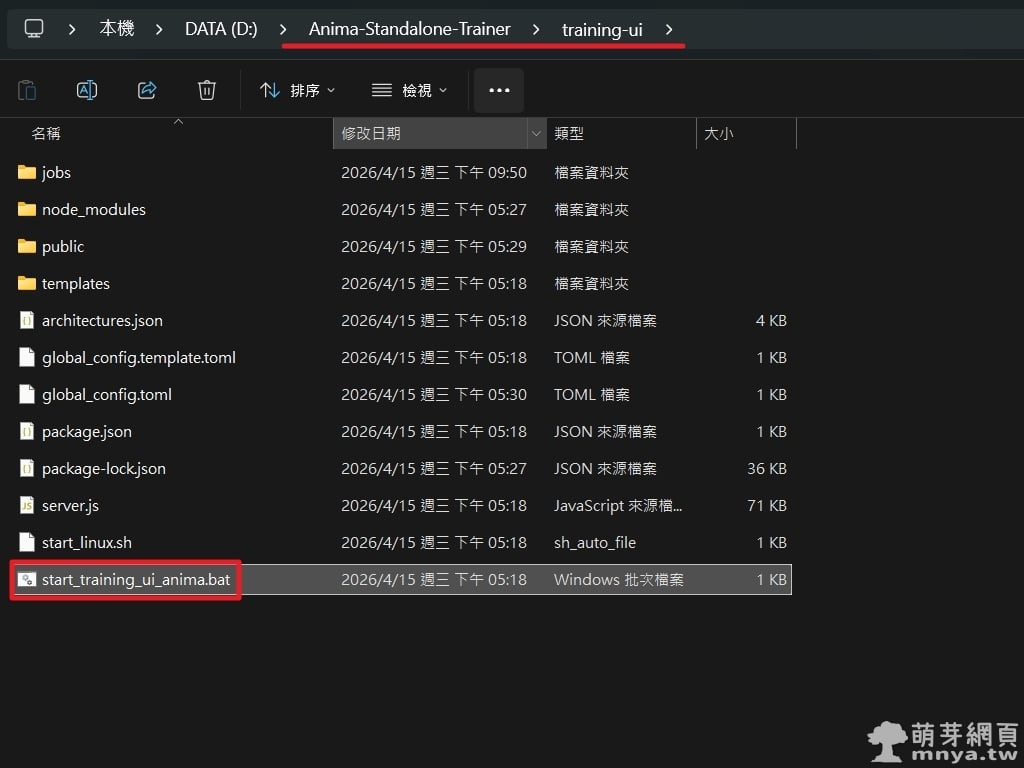This screenshot has width=1024, height=768.
Task: Click the share icon in toolbar
Action: [147, 90]
